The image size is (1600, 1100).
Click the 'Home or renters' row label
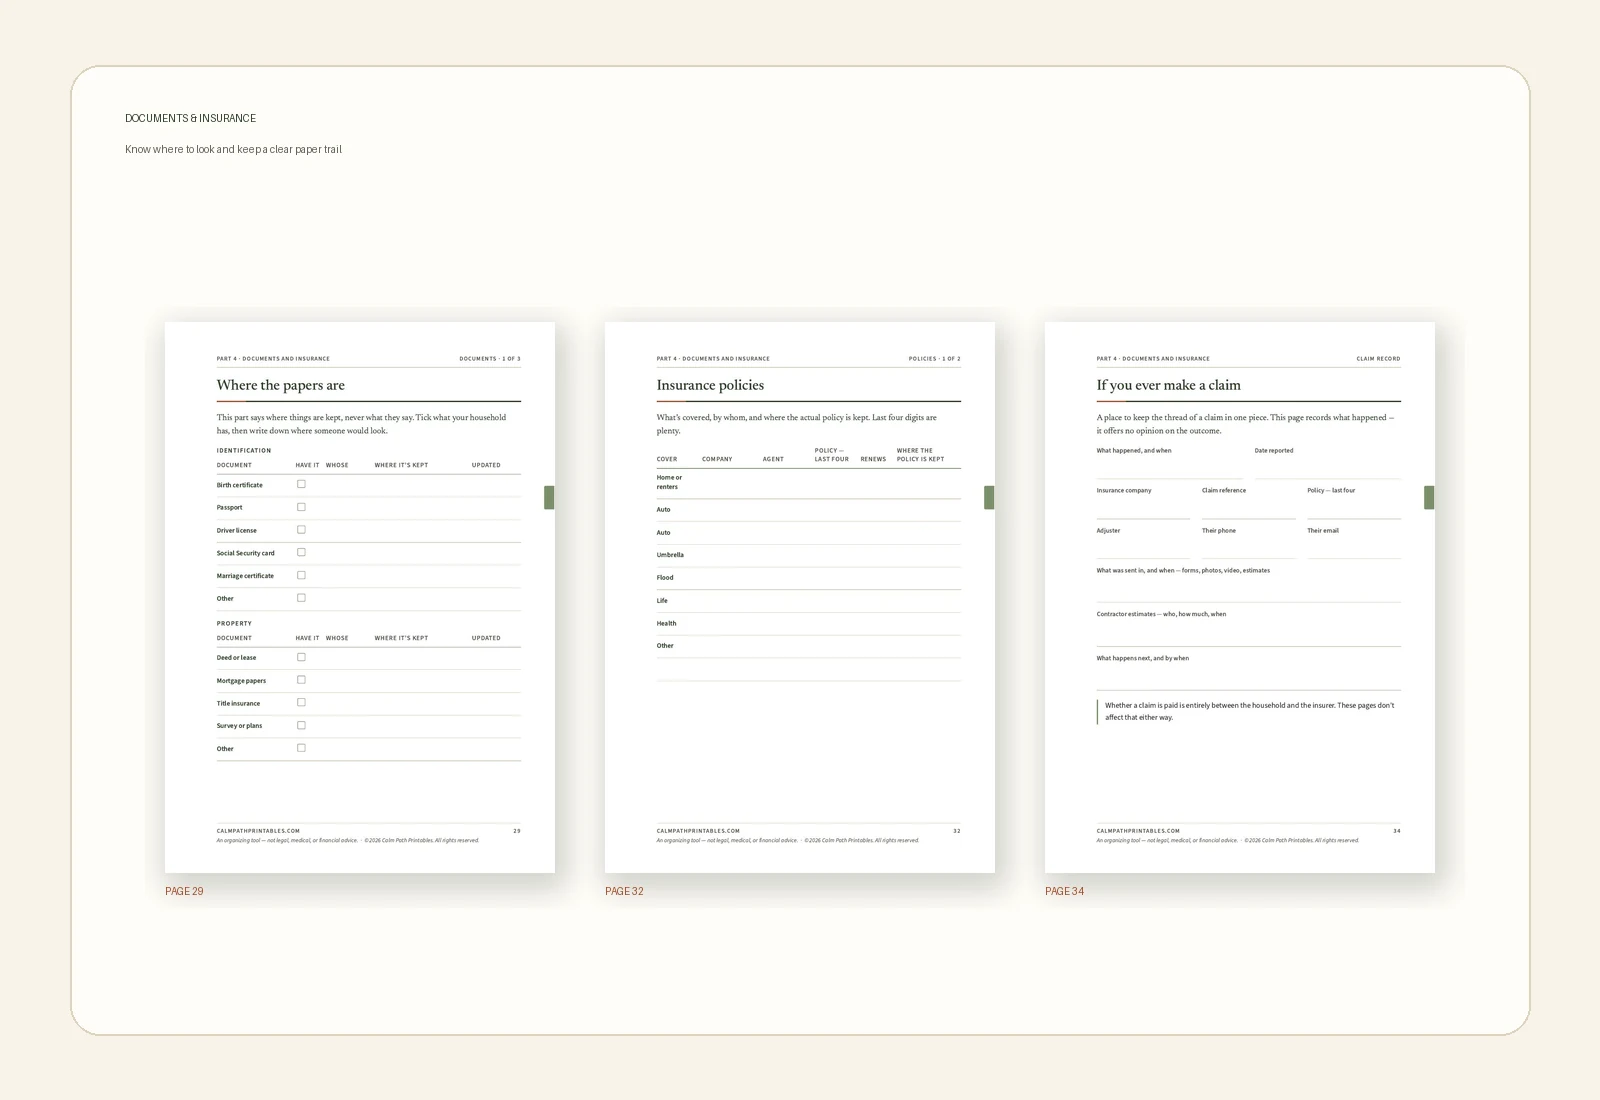pos(669,482)
